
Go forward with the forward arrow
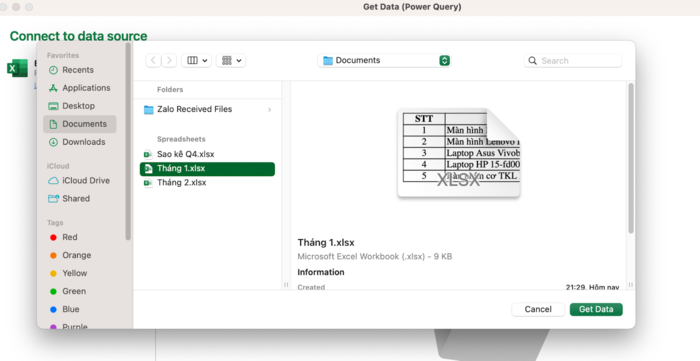(169, 60)
